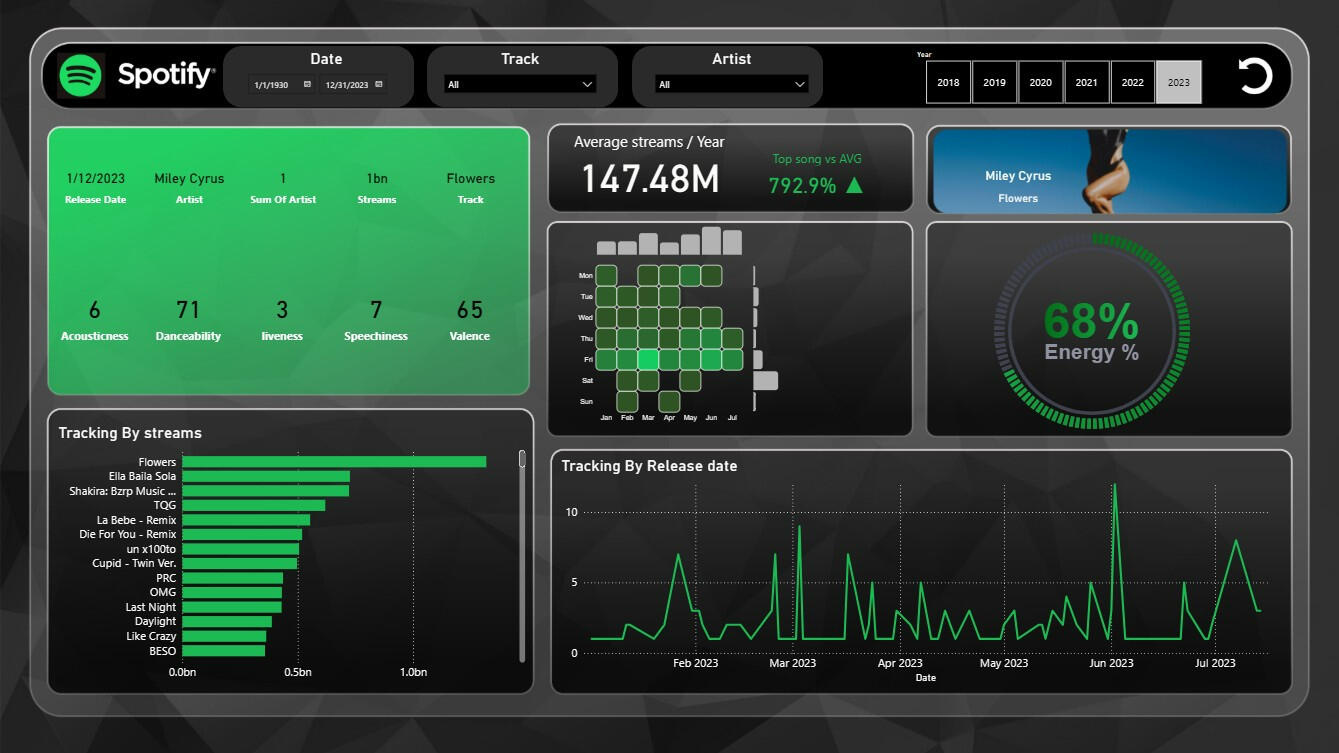This screenshot has width=1339, height=753.
Task: Click the 68% Energy gauge ring
Action: click(x=1092, y=331)
